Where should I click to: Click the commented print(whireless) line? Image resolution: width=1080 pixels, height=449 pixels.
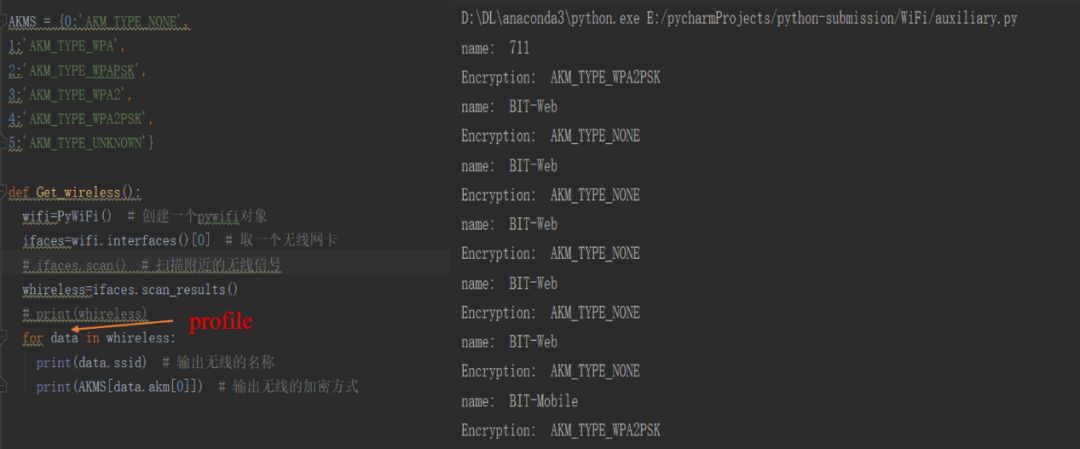[x=86, y=314]
